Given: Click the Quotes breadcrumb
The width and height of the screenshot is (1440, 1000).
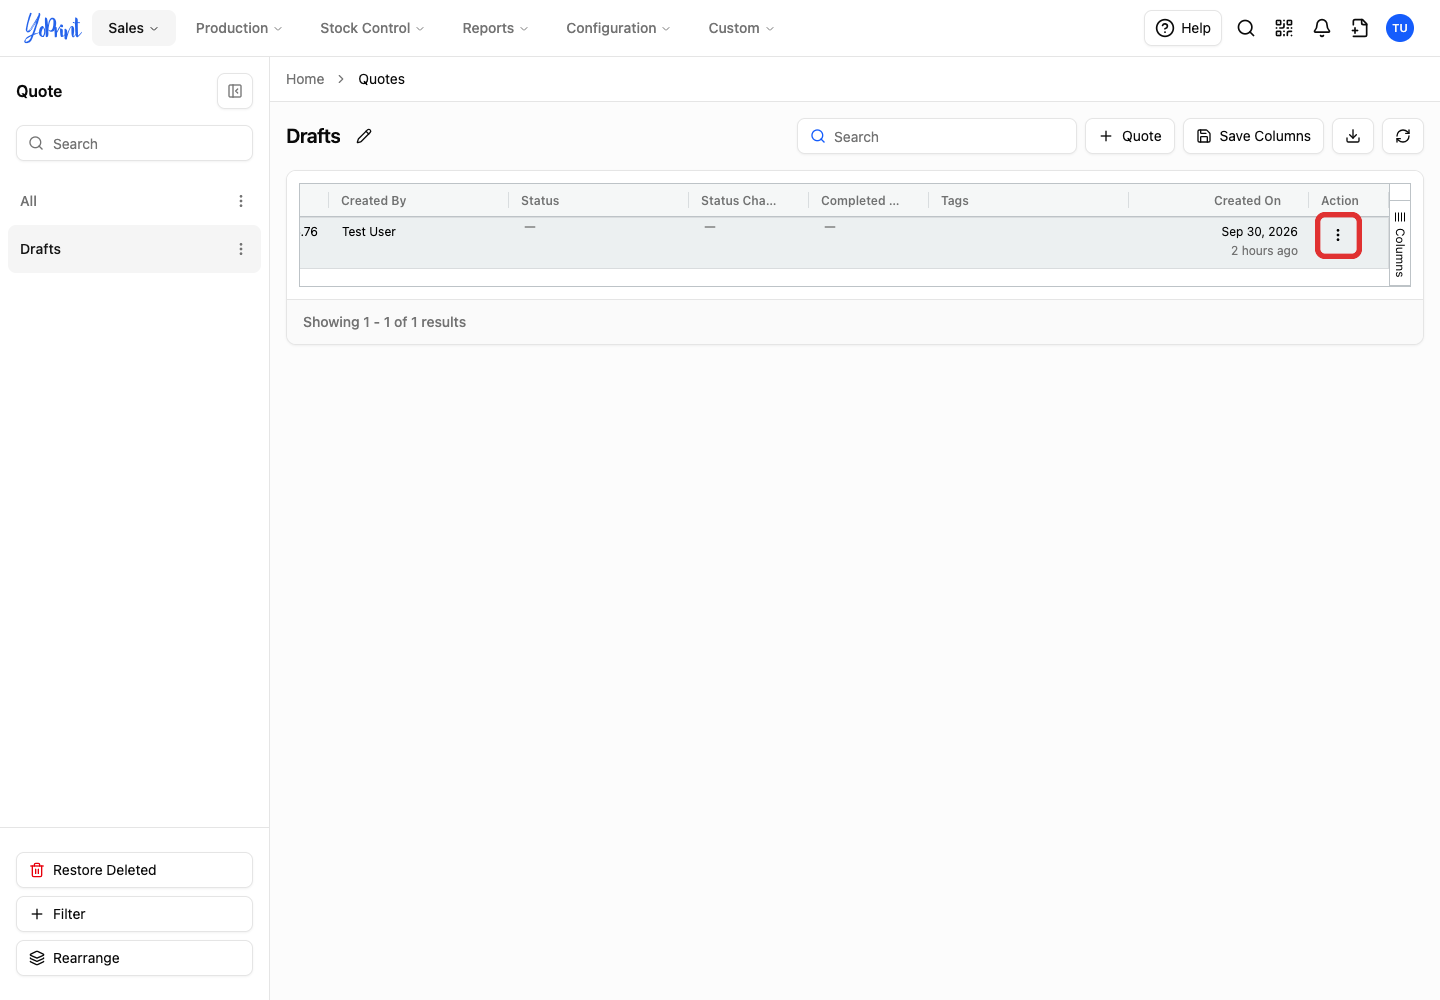Looking at the screenshot, I should pos(381,79).
